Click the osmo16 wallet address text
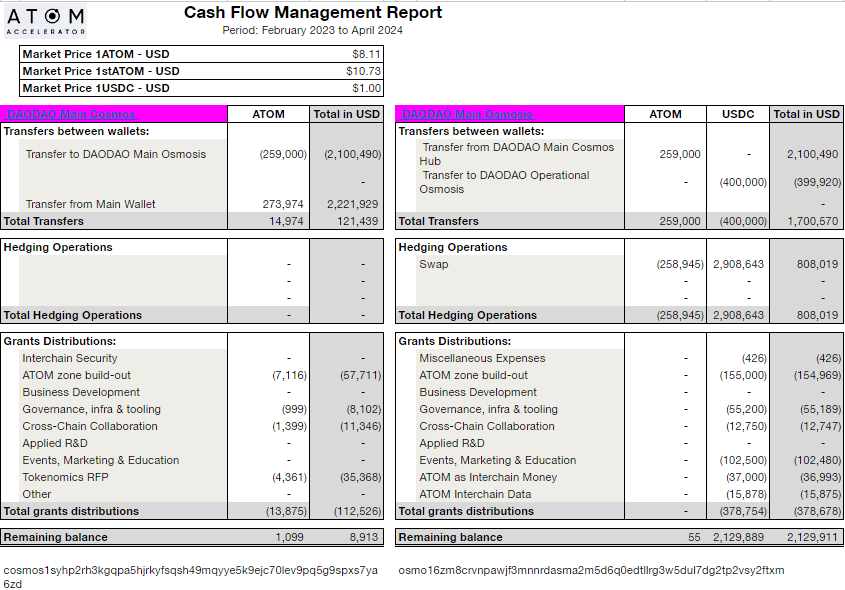 (x=591, y=571)
